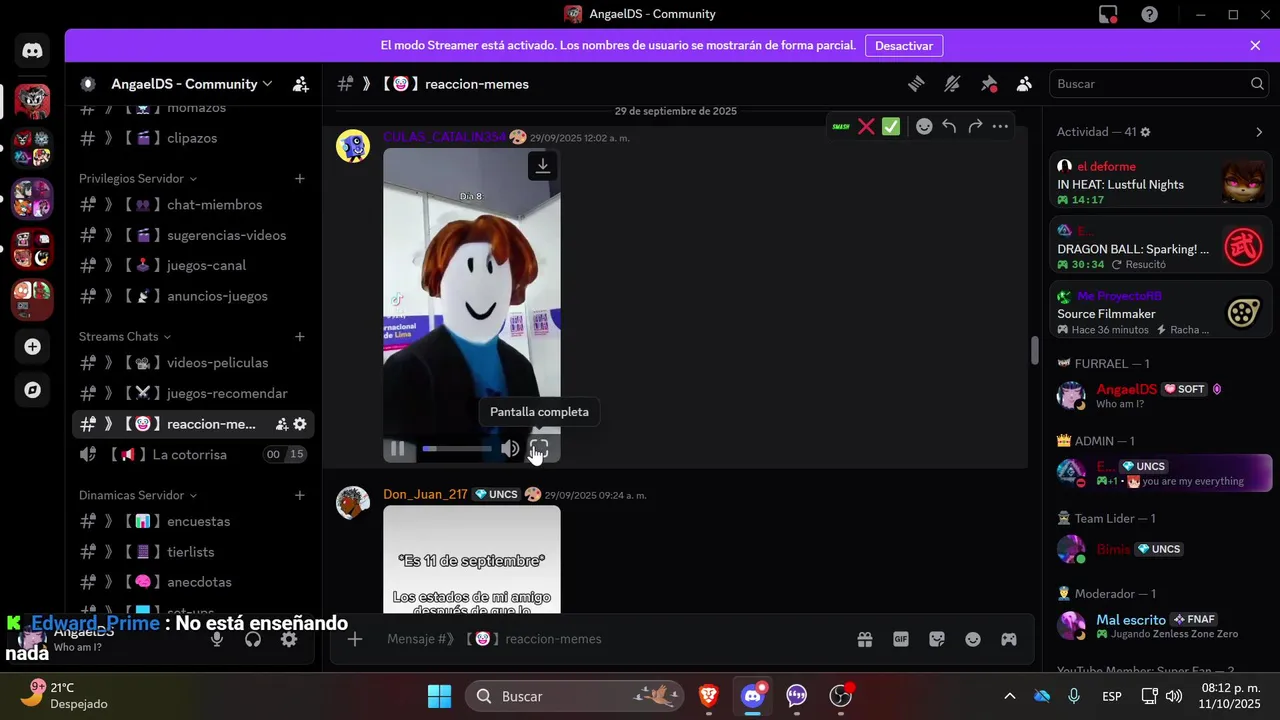Viewport: 1280px width, 720px height.
Task: Expand AngaelDS - Community server dropdown
Action: click(x=190, y=84)
